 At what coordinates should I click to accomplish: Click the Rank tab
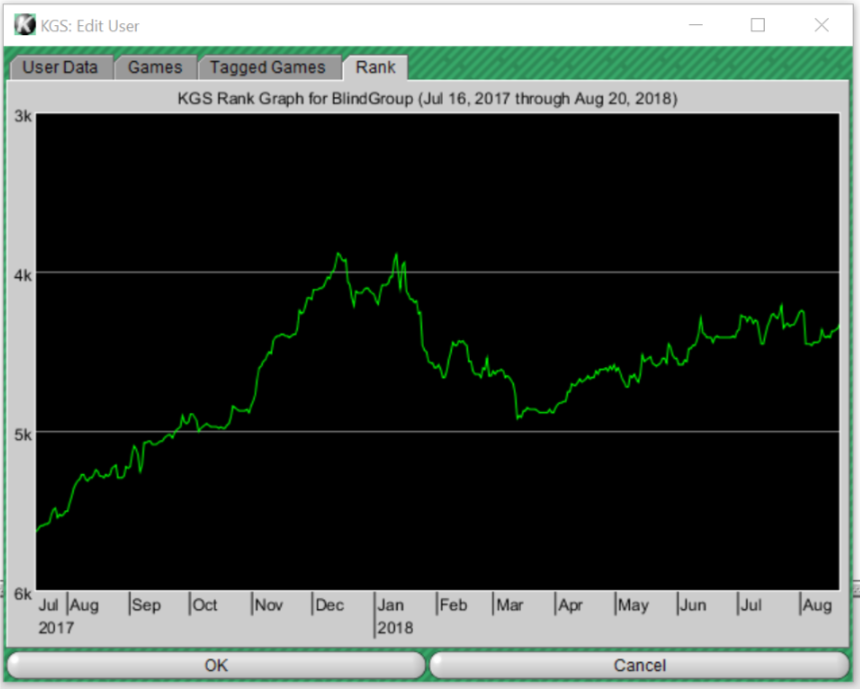375,68
